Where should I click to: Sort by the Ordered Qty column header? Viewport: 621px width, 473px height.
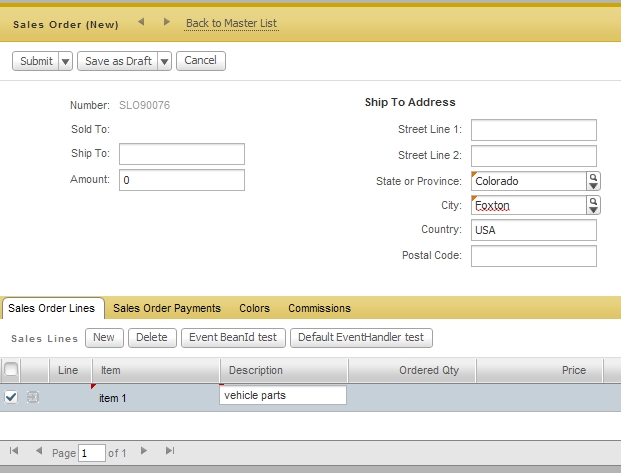(412, 370)
